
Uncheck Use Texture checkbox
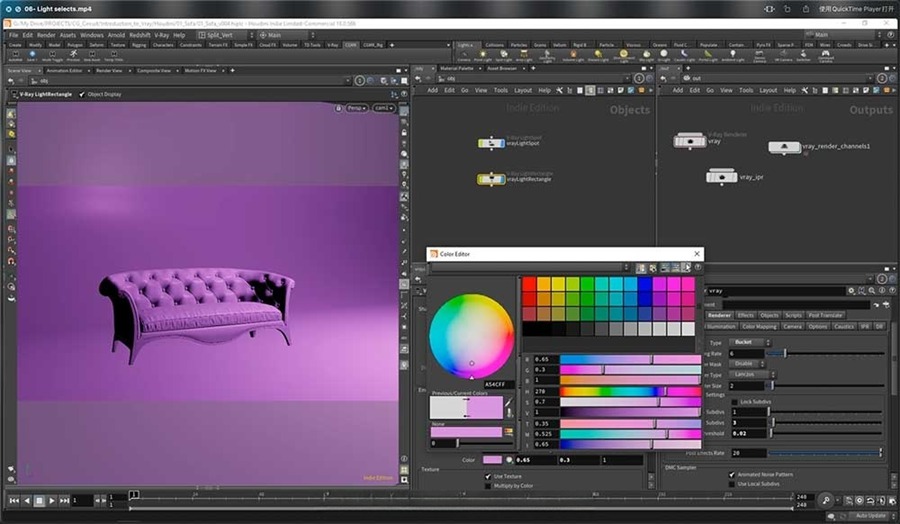pos(488,476)
